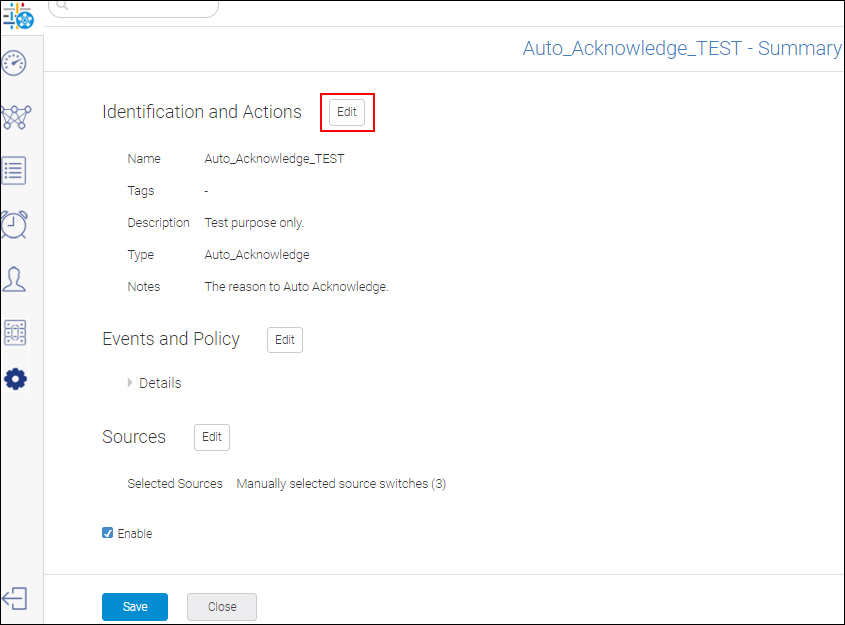Image resolution: width=845 pixels, height=625 pixels.
Task: Open the Settings gear icon
Action: point(15,379)
